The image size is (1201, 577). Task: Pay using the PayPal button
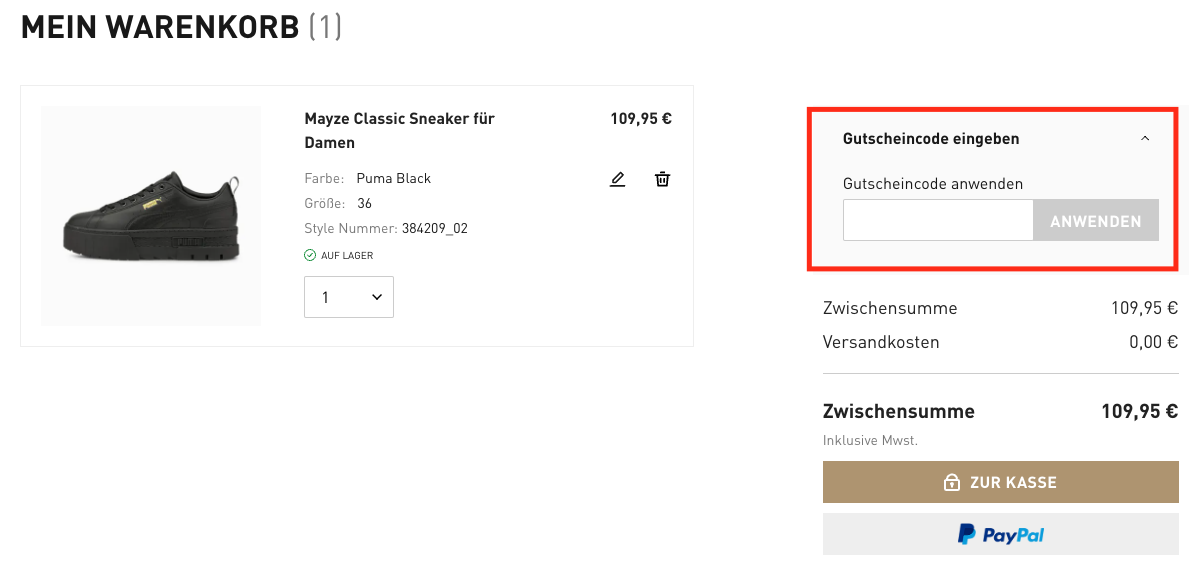coord(1001,534)
